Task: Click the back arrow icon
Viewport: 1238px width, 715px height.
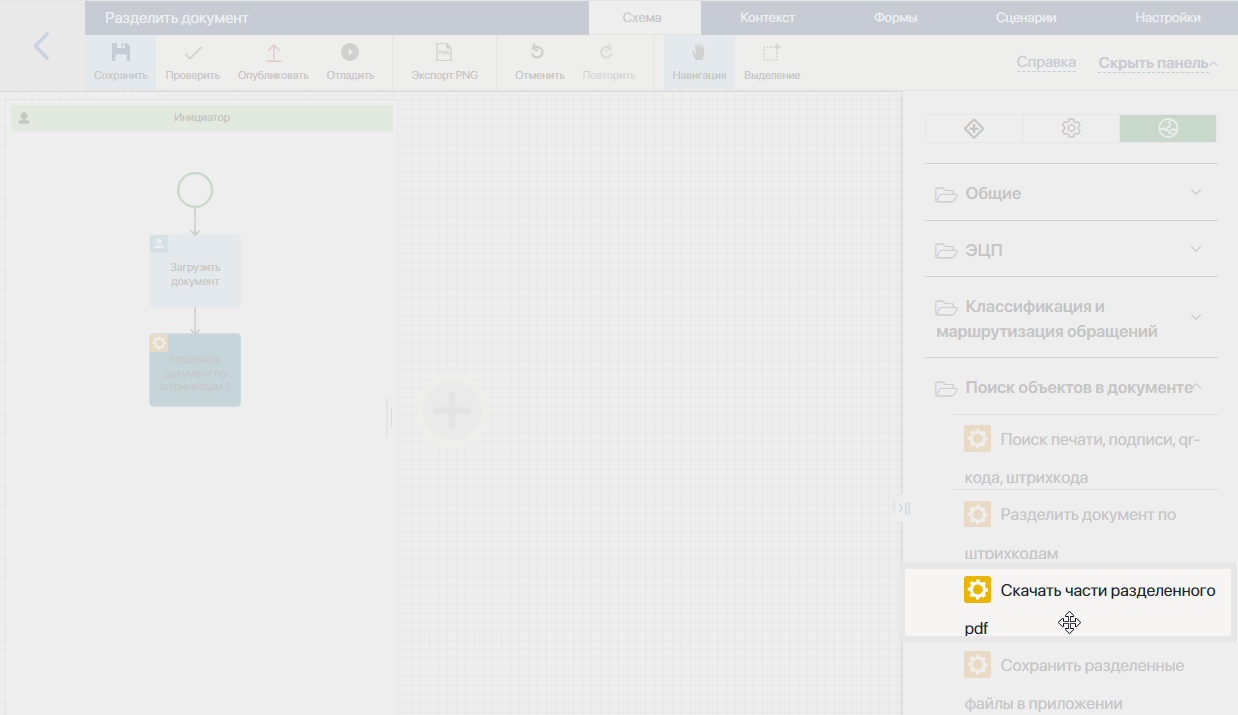Action: coord(41,46)
